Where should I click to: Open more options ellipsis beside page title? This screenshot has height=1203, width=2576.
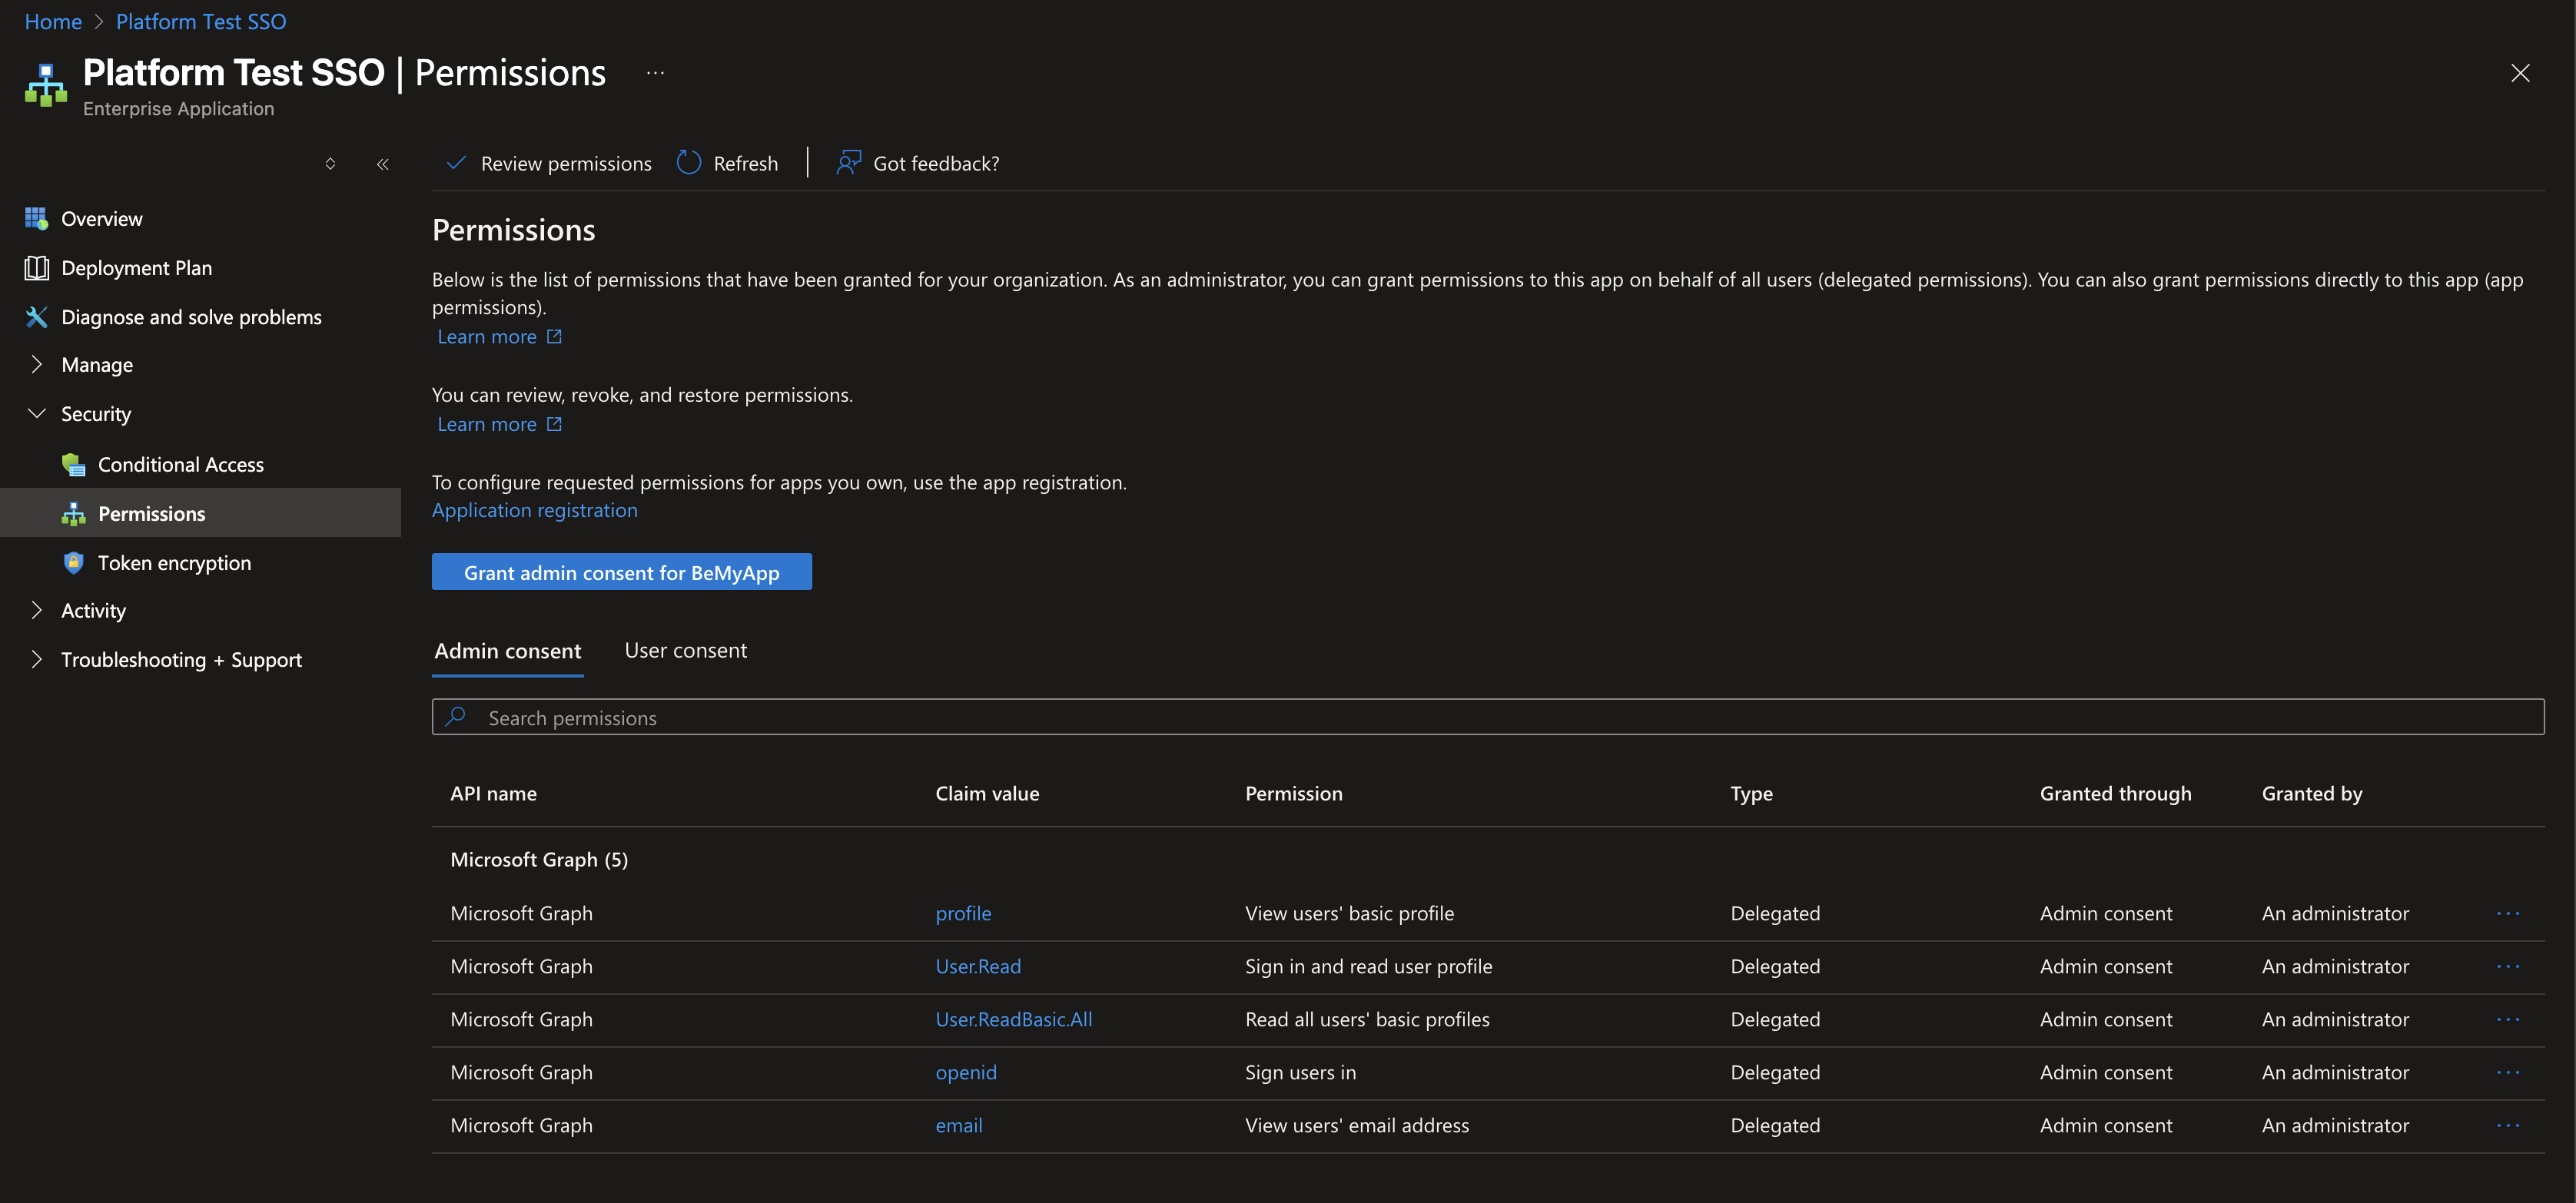click(x=655, y=72)
